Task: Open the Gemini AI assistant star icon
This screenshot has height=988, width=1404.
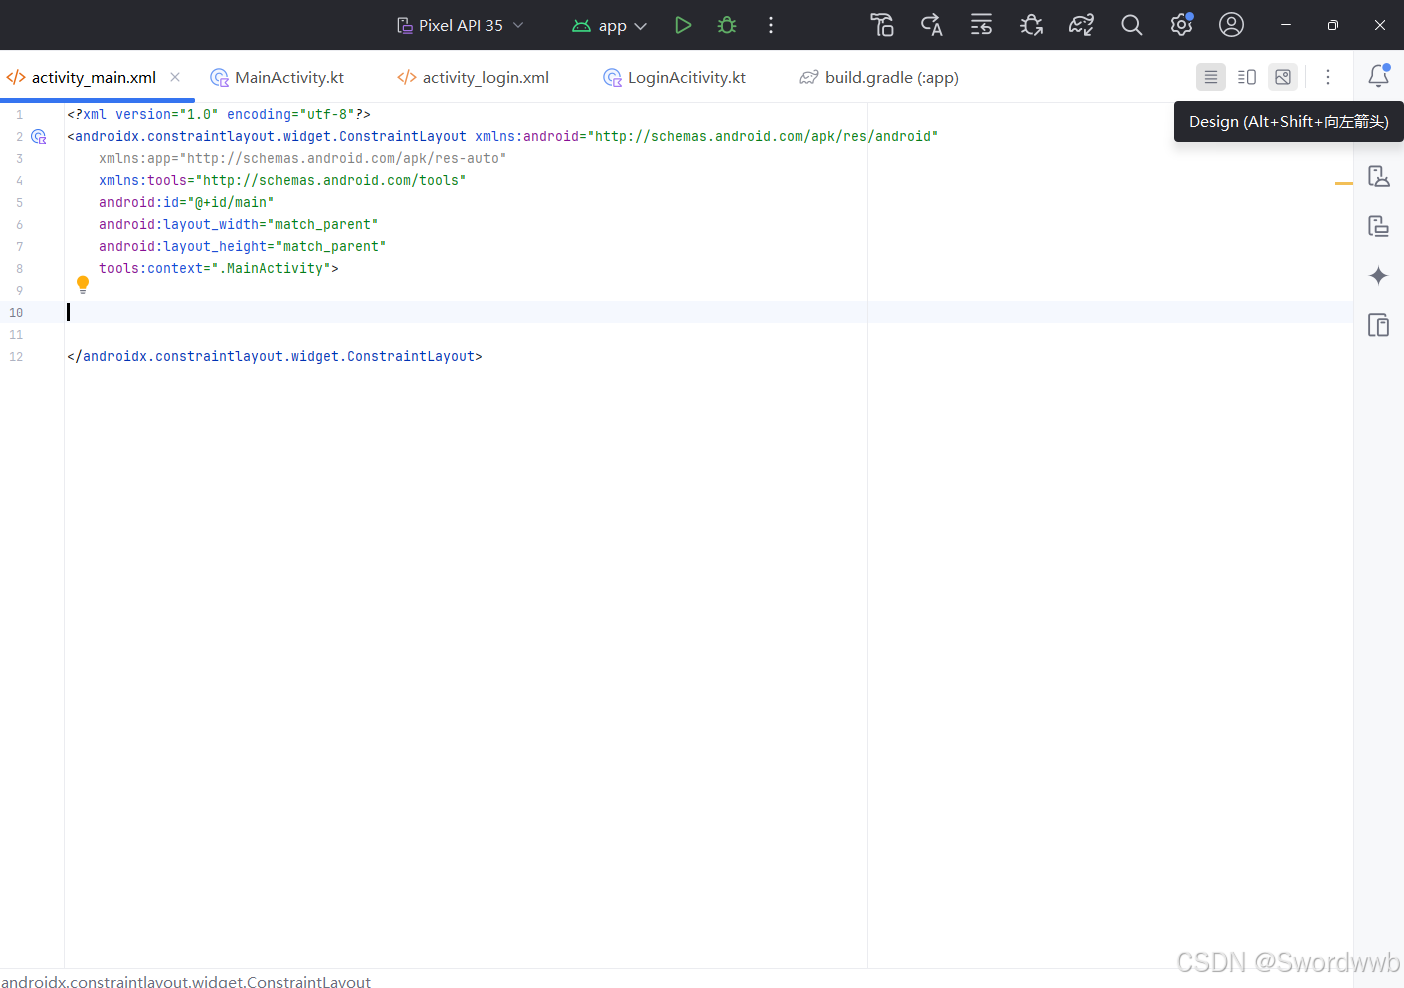Action: pyautogui.click(x=1379, y=276)
